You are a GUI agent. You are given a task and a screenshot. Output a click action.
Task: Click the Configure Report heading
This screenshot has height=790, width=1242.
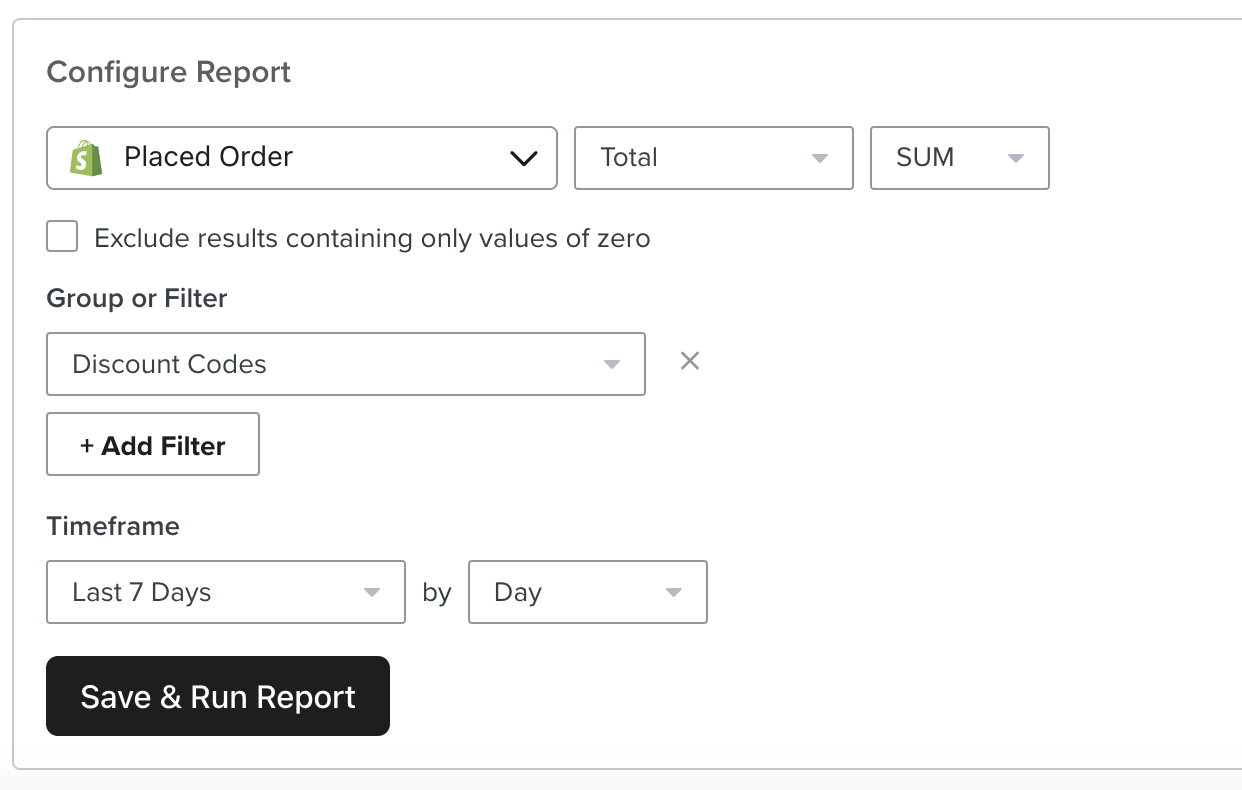click(169, 73)
